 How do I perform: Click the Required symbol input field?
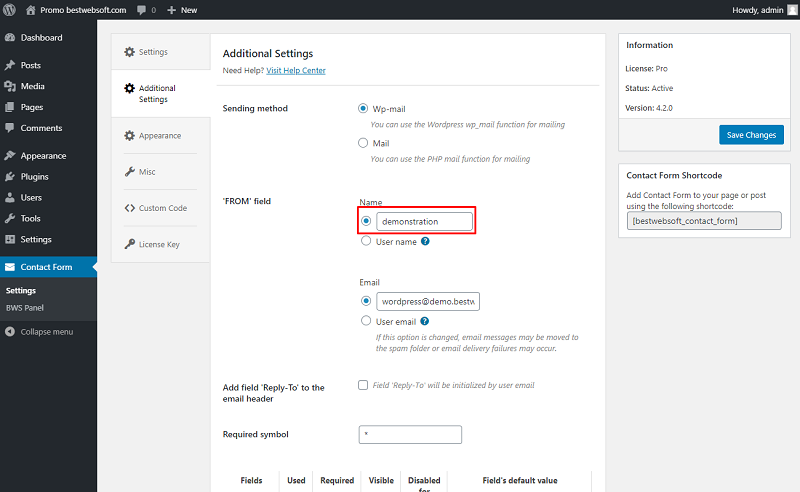pyautogui.click(x=410, y=434)
